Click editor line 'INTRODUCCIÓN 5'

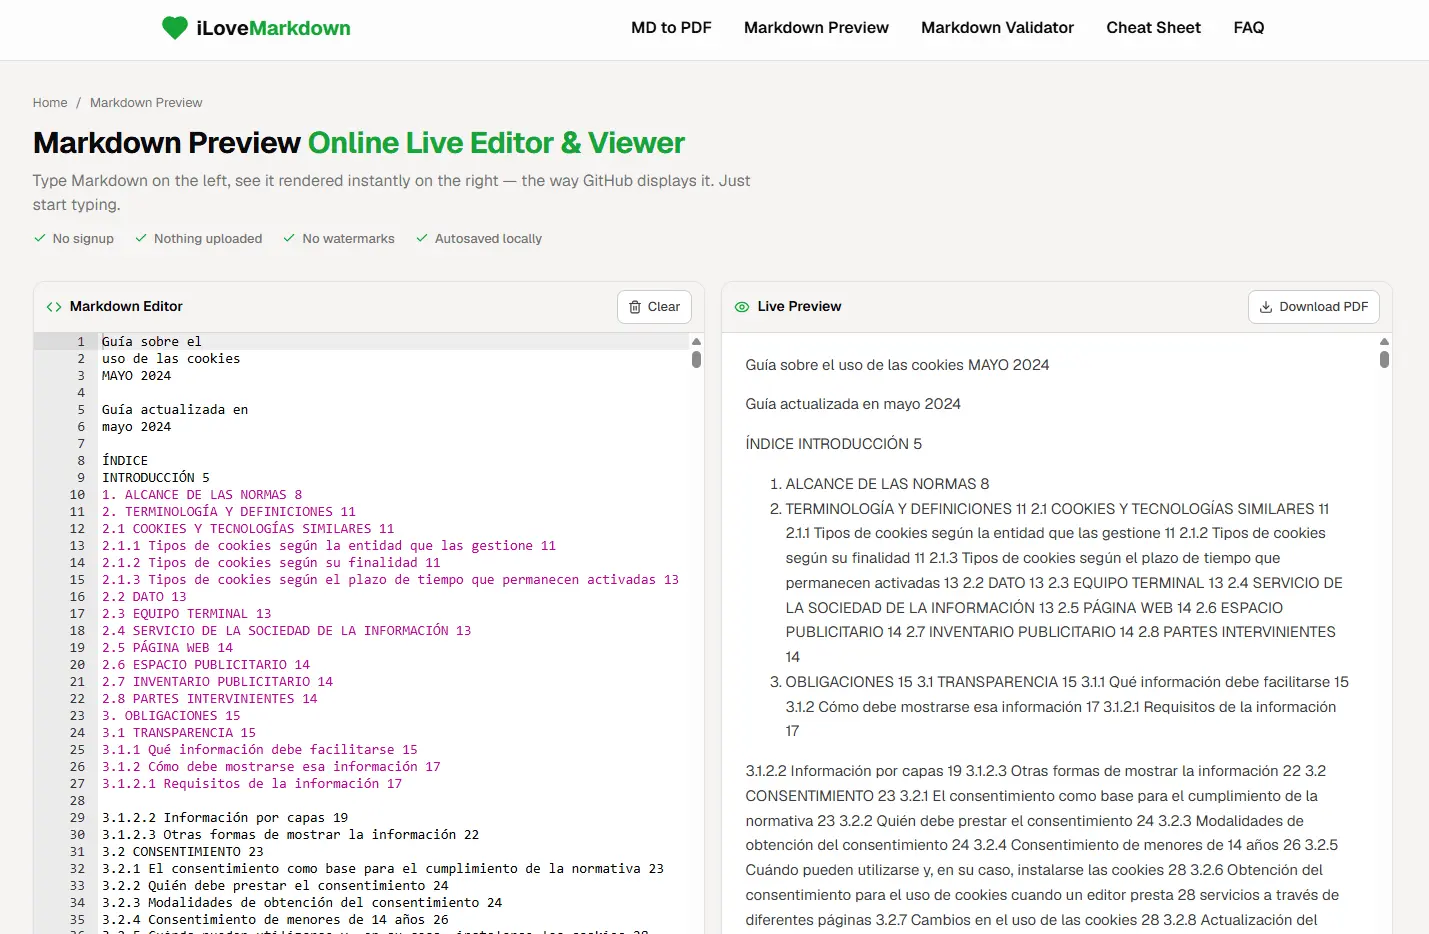156,478
